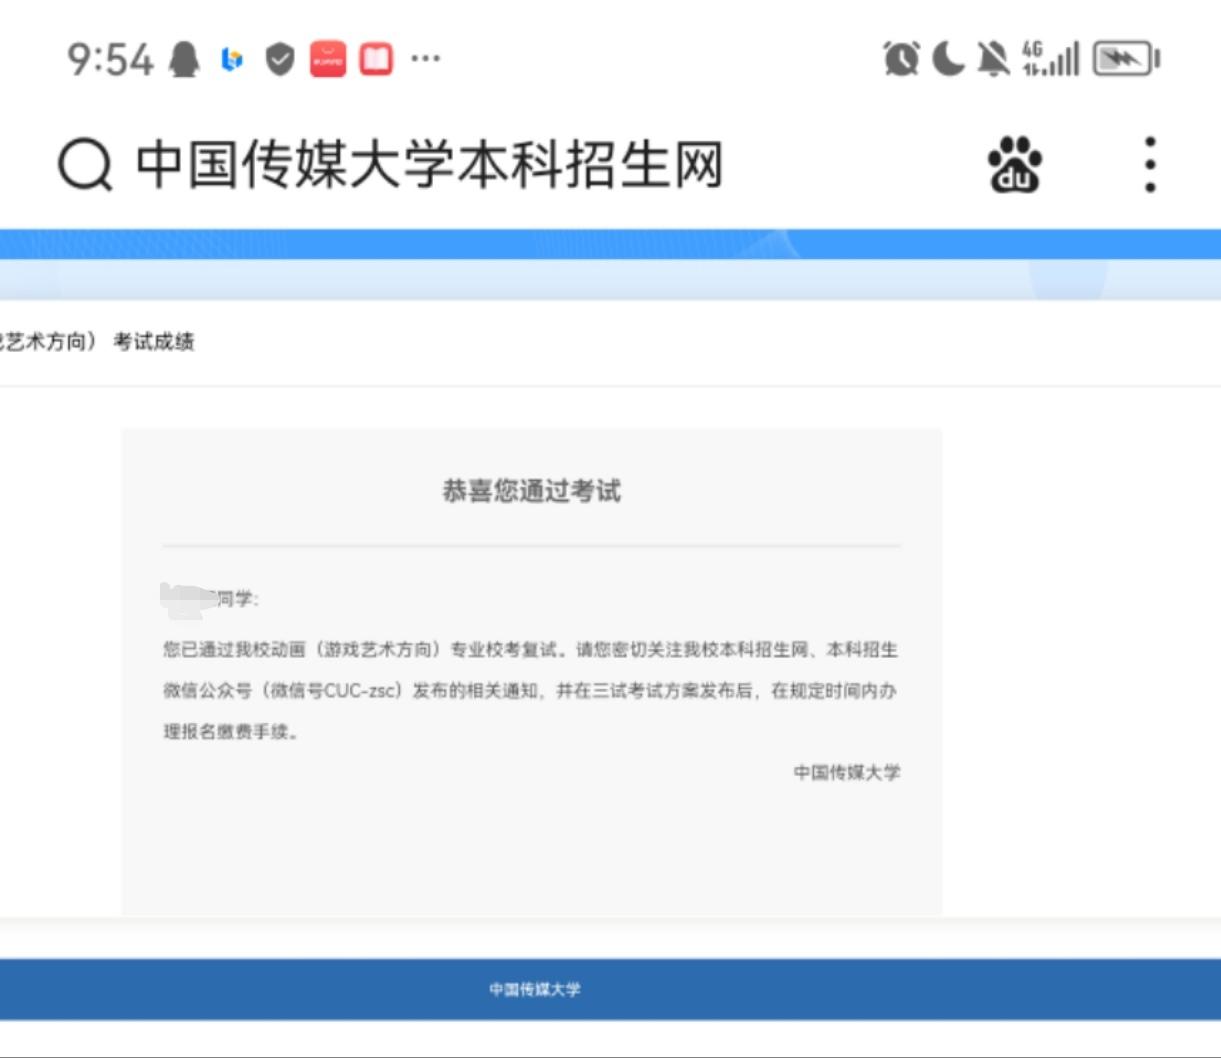Select the 考试成绩 page heading
The width and height of the screenshot is (1221, 1058).
pyautogui.click(x=154, y=342)
